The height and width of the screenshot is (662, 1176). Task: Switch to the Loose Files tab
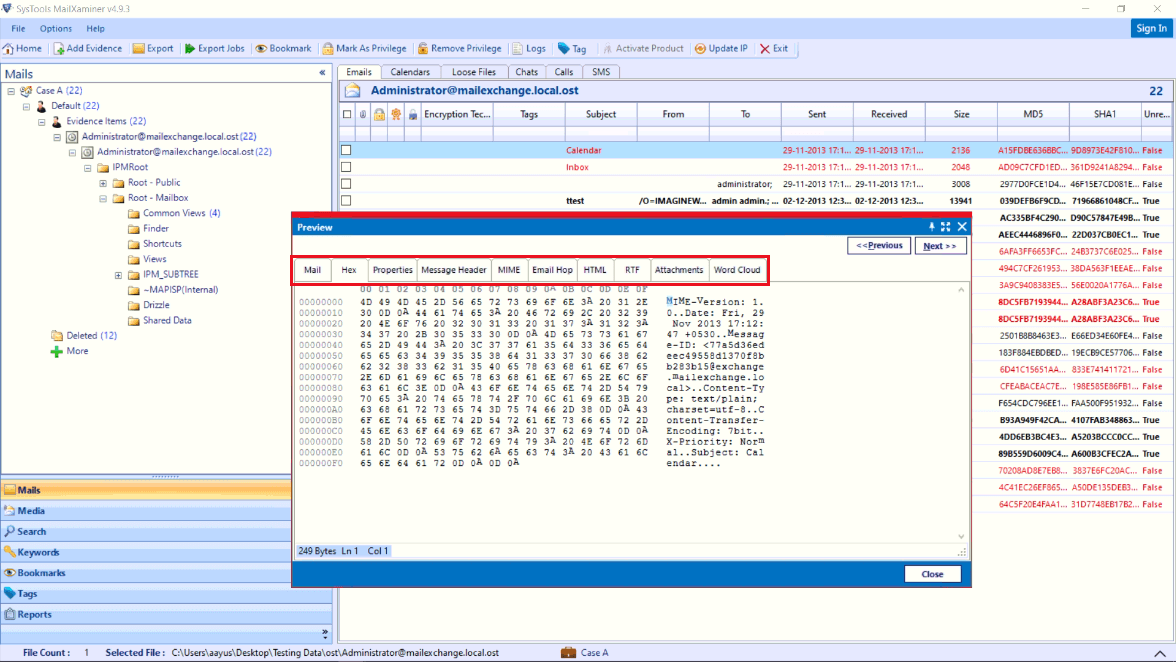click(x=473, y=72)
